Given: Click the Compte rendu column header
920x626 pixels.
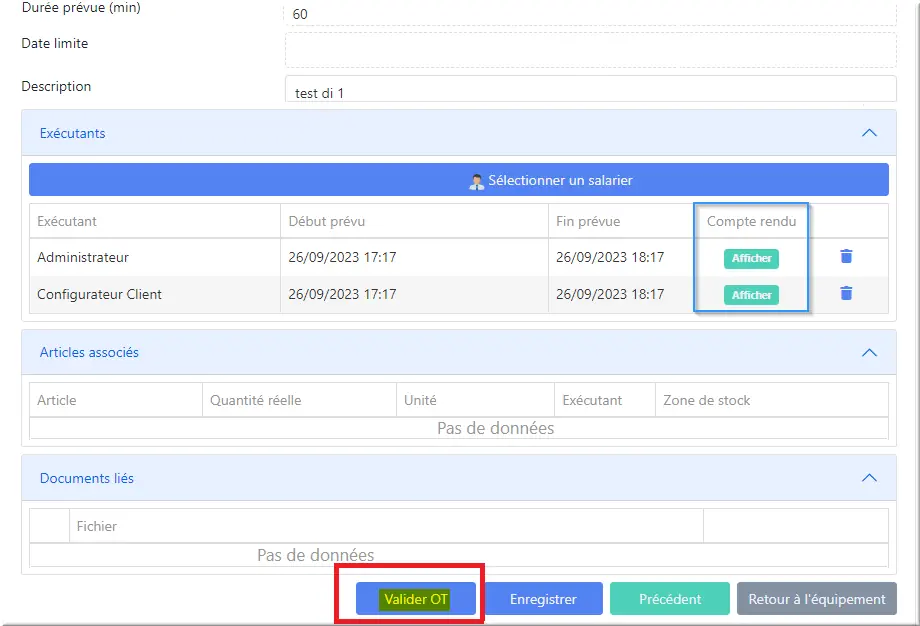Looking at the screenshot, I should click(751, 221).
